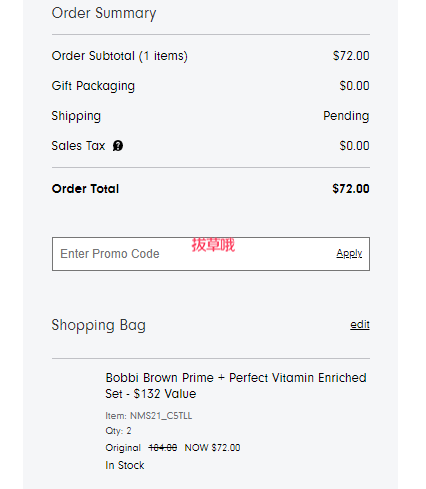
Task: Edit the Shopping Bag
Action: [x=360, y=325]
